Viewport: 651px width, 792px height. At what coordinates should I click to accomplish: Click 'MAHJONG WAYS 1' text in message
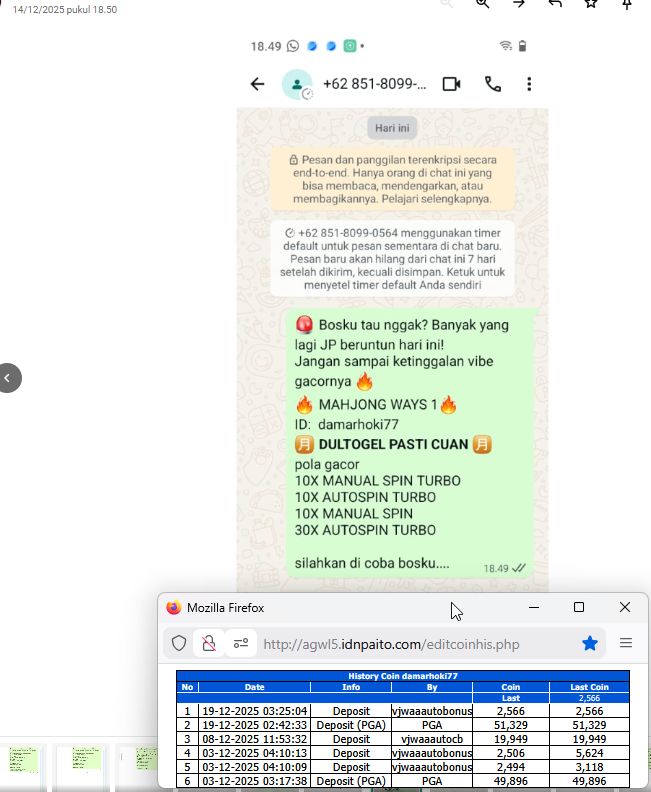(x=378, y=405)
